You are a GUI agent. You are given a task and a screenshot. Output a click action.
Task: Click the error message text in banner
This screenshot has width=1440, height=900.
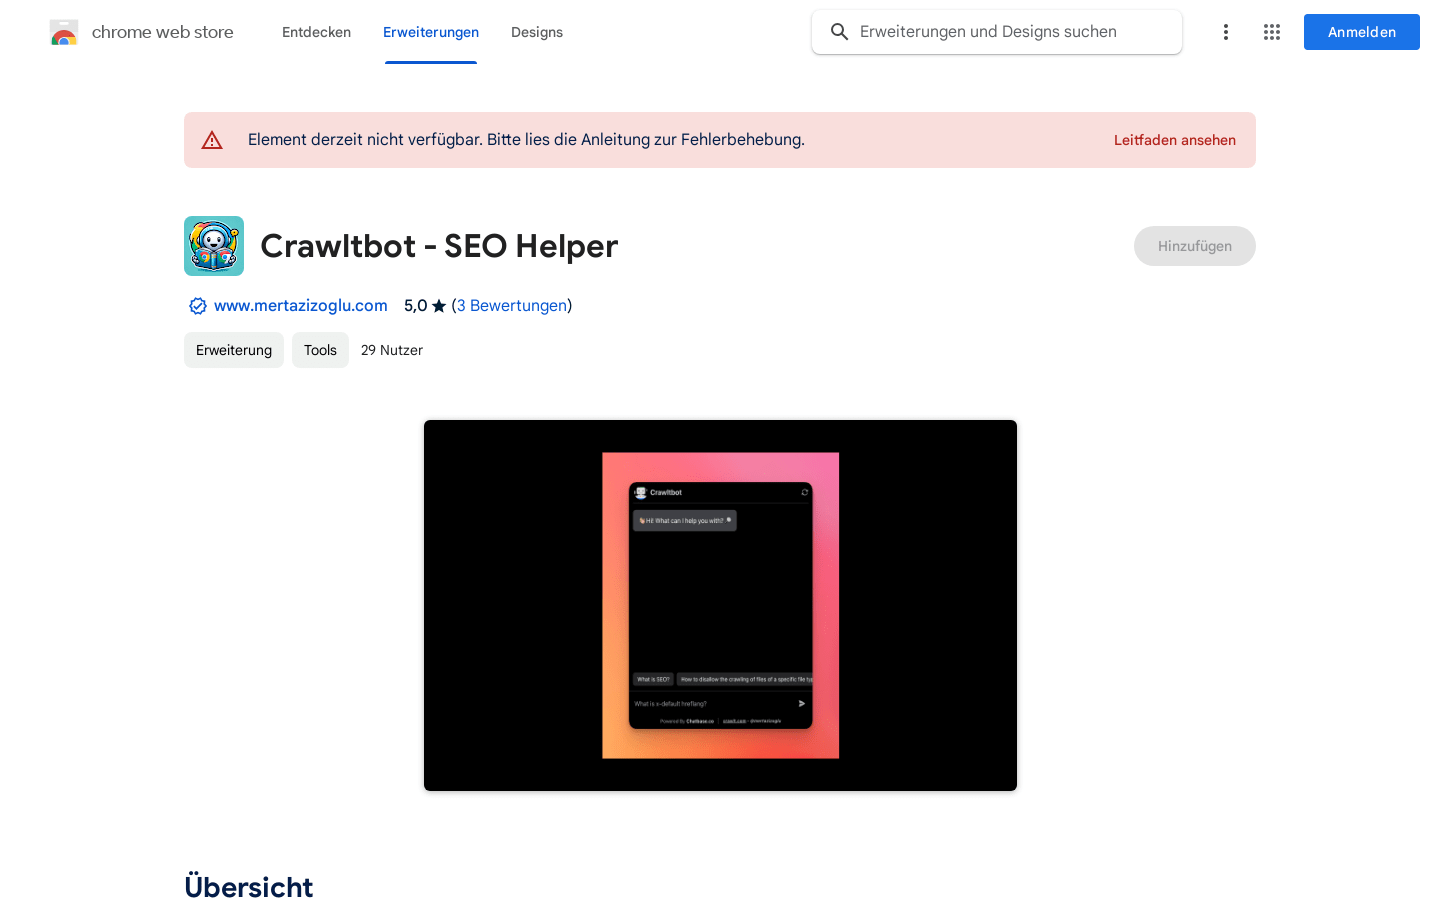click(526, 140)
